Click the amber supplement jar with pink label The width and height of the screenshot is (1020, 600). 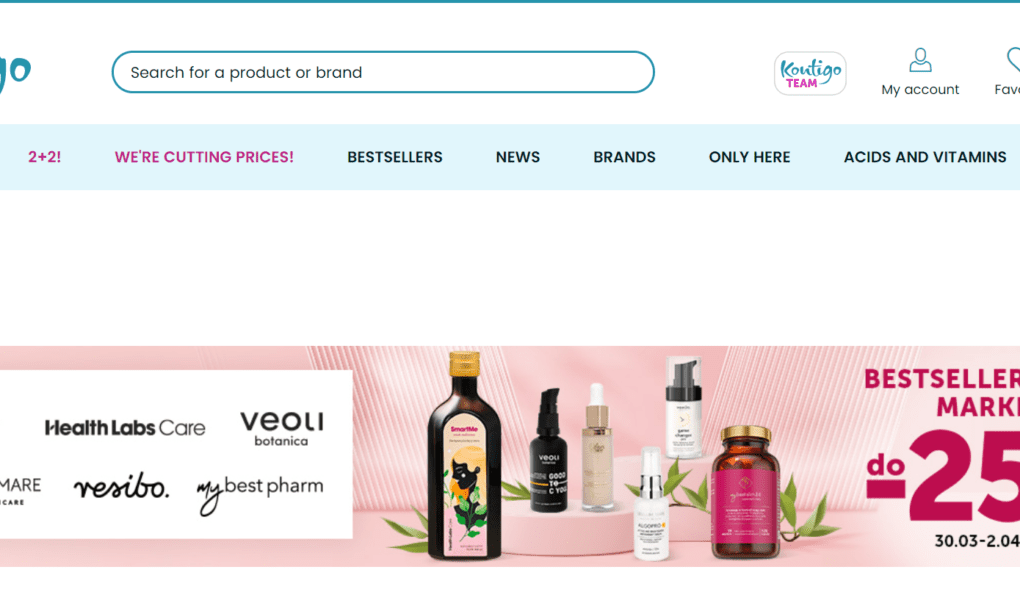[x=745, y=492]
